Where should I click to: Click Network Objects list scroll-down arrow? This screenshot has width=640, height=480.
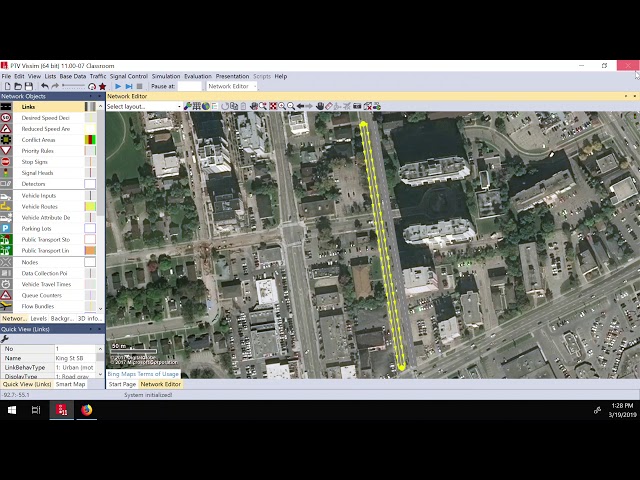(x=101, y=309)
